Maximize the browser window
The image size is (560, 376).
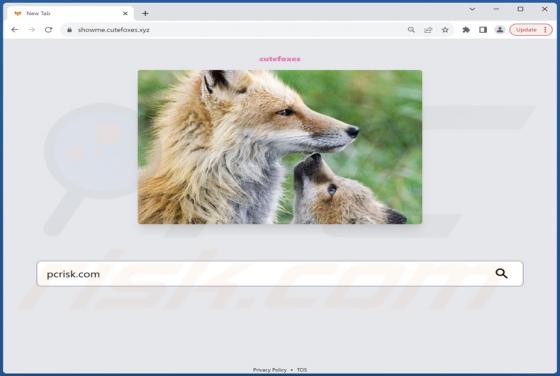pos(520,9)
